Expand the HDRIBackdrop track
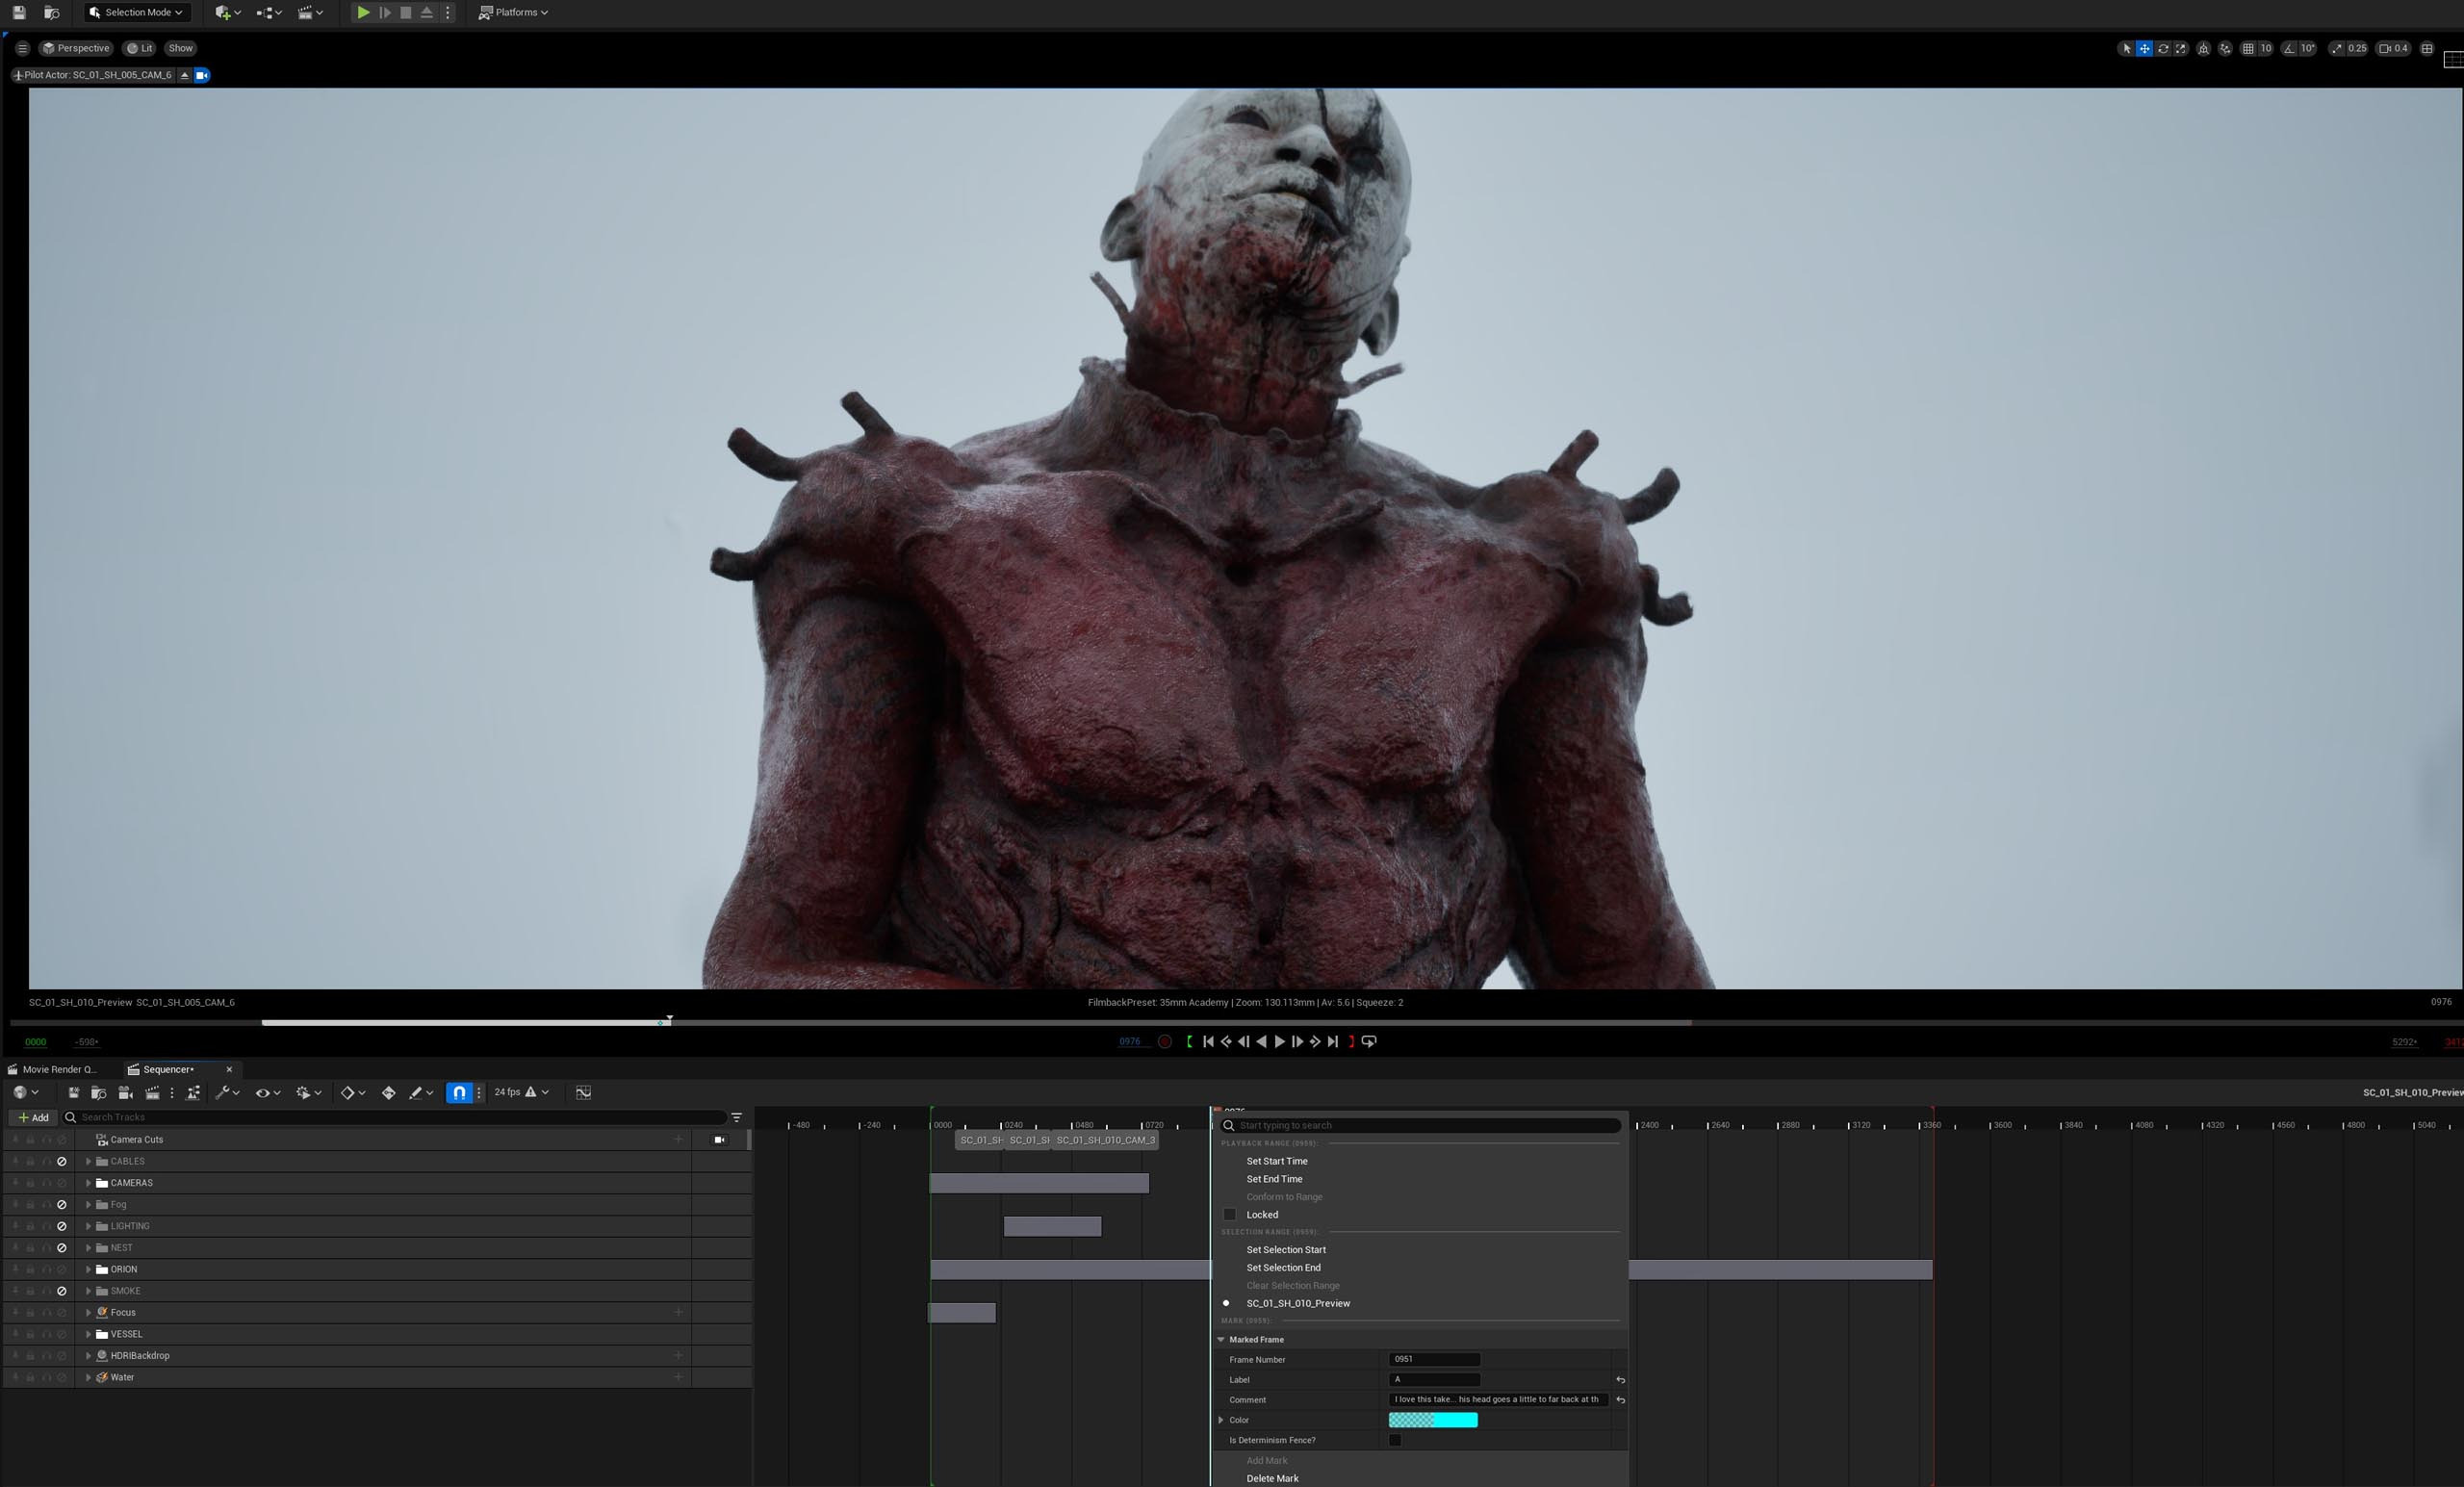The width and height of the screenshot is (2464, 1487). click(x=88, y=1356)
